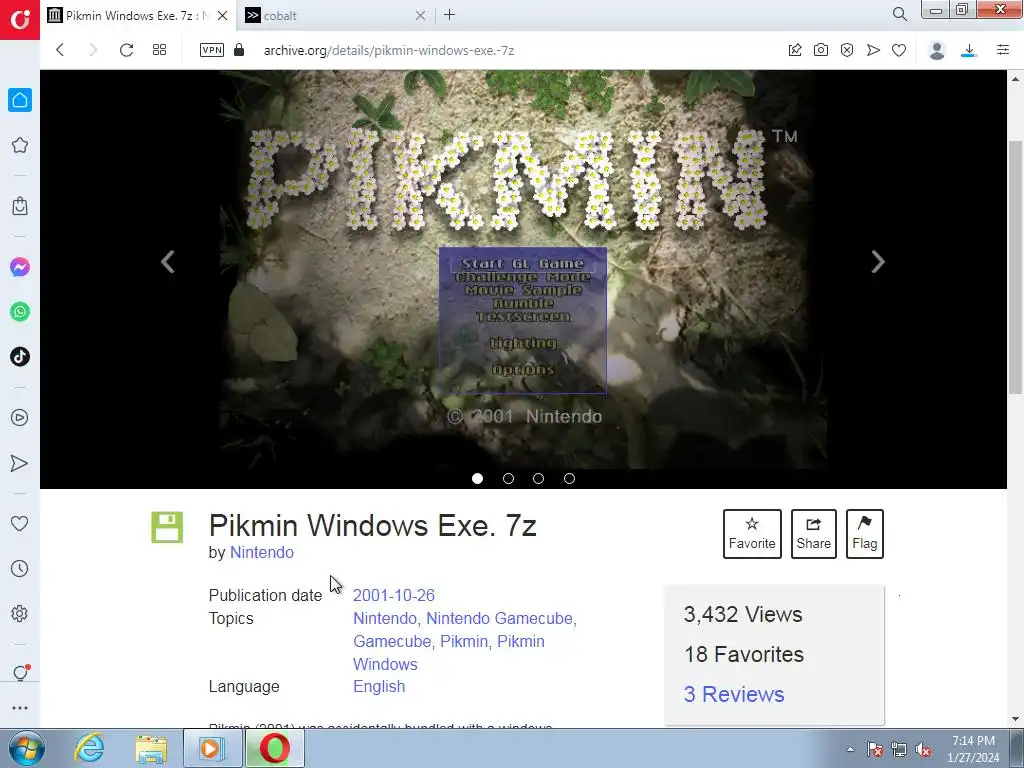
Task: Open the user profile icon
Action: coord(937,50)
